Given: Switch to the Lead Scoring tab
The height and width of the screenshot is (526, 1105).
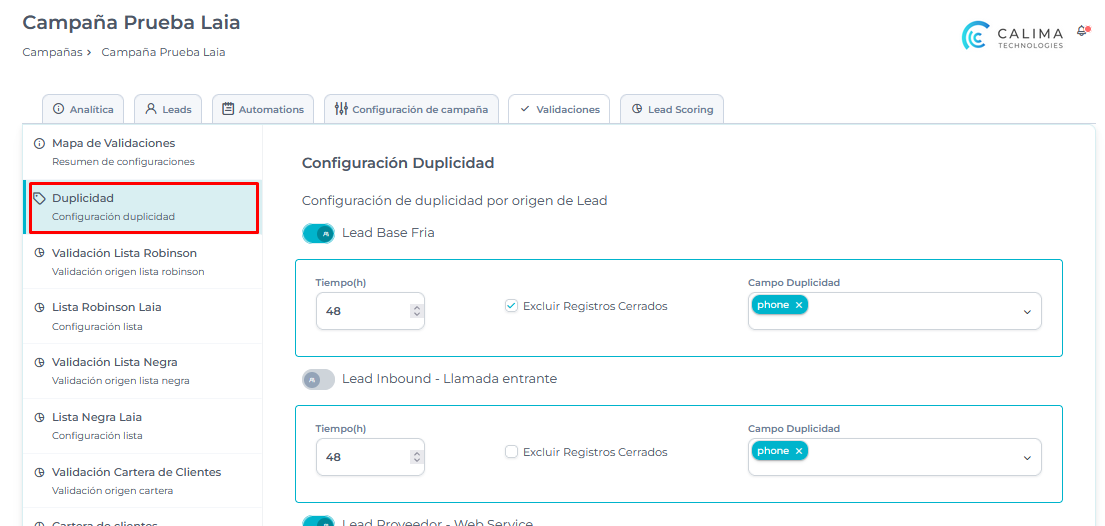Looking at the screenshot, I should (x=671, y=109).
